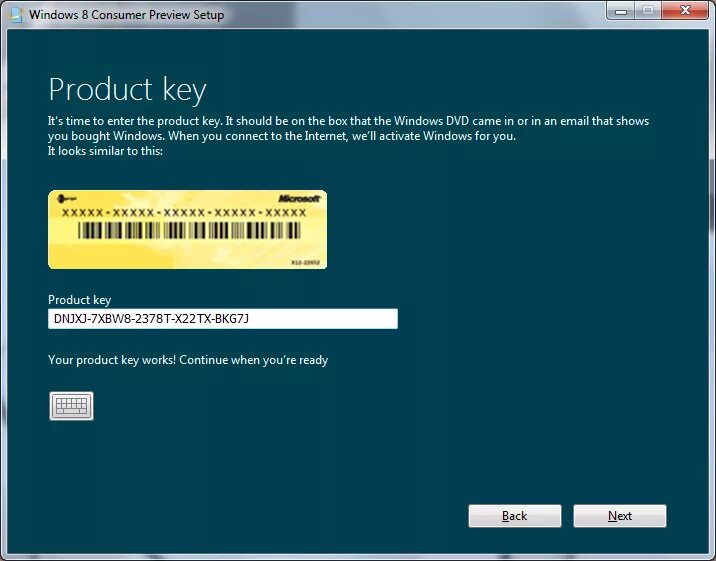Click the XXXXX key placeholder on sticker
The width and height of the screenshot is (716, 561).
click(184, 213)
